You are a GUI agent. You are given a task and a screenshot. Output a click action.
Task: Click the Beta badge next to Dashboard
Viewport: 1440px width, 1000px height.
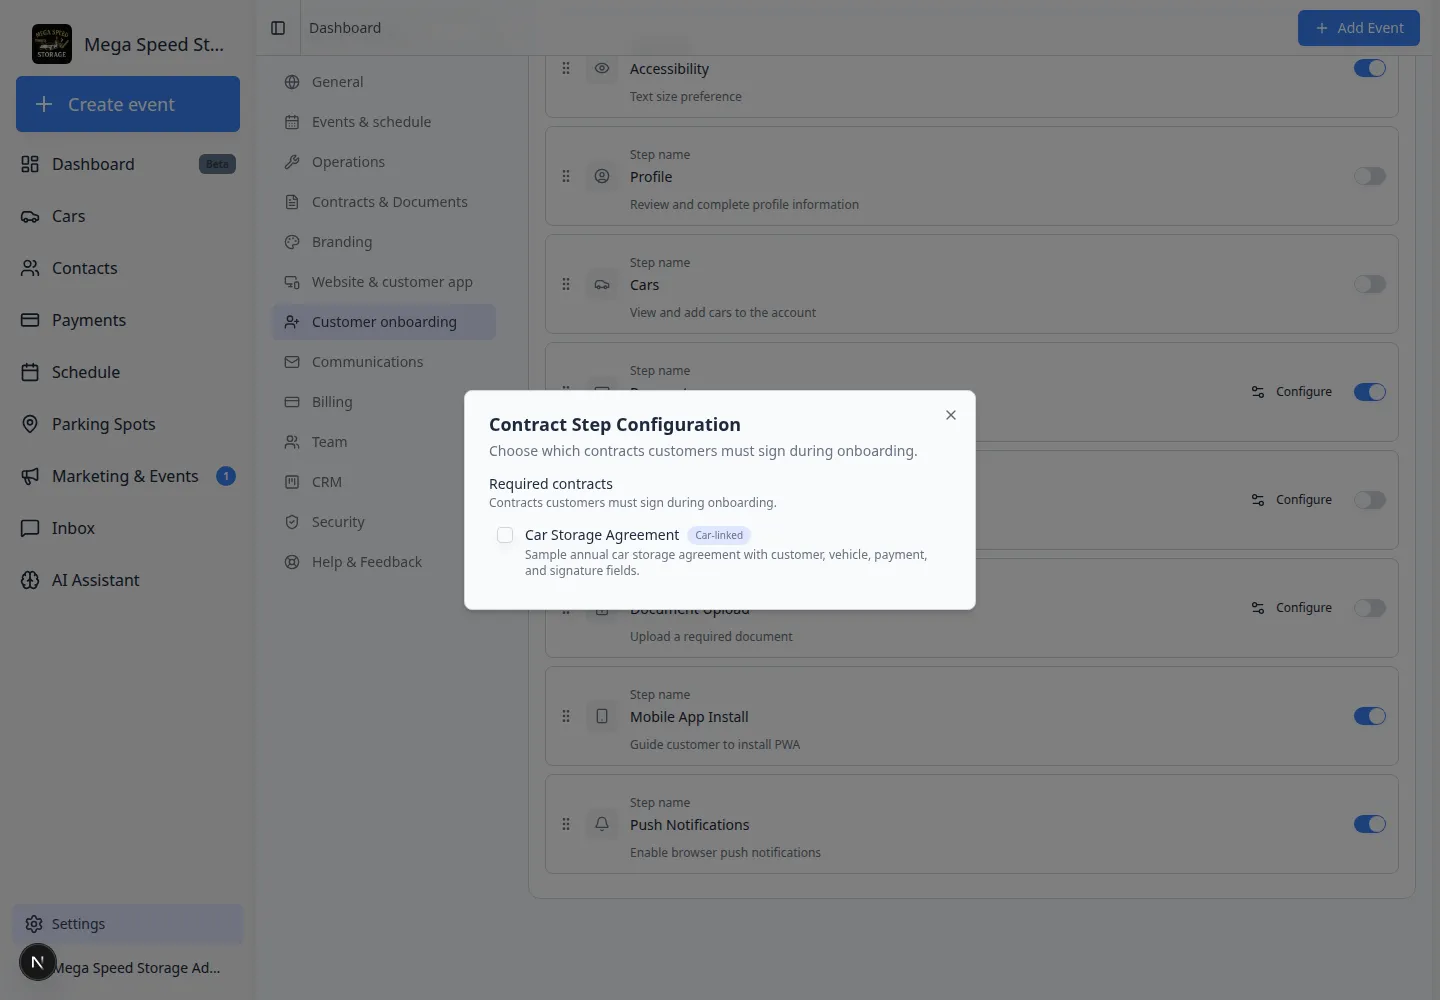pyautogui.click(x=217, y=164)
